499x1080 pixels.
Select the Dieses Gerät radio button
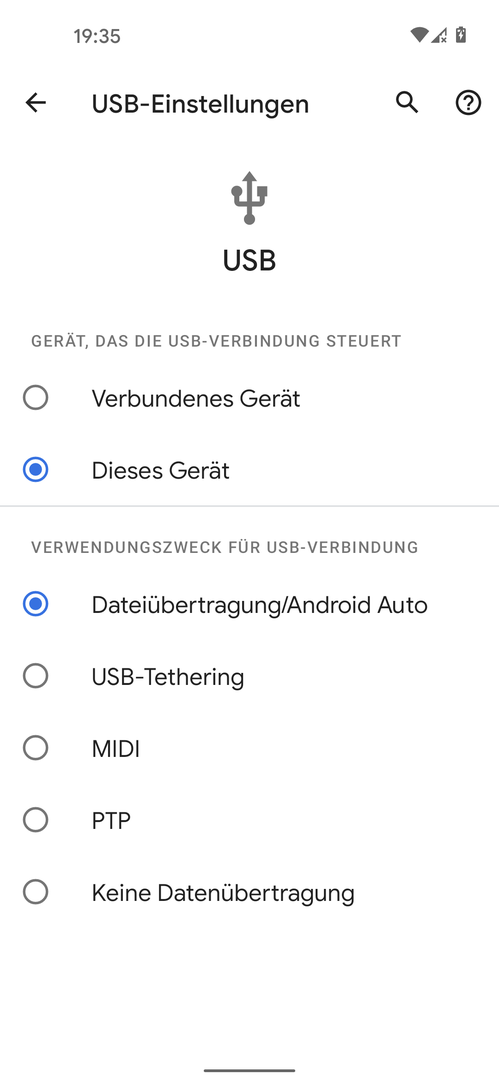point(35,470)
